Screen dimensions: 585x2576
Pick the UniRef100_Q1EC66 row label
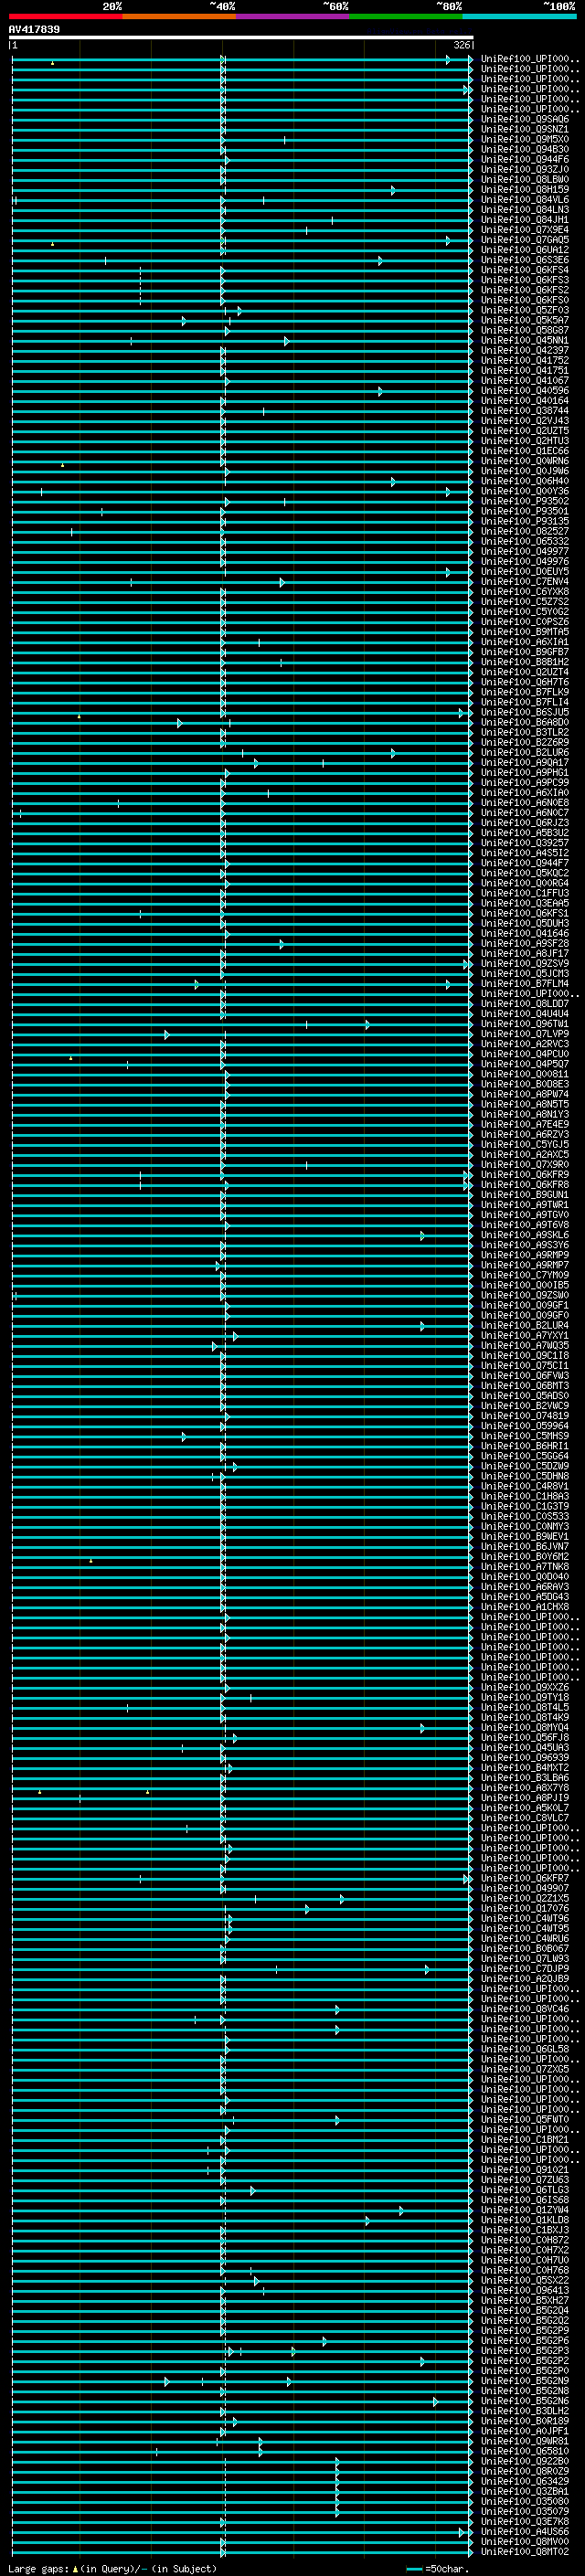tap(524, 451)
